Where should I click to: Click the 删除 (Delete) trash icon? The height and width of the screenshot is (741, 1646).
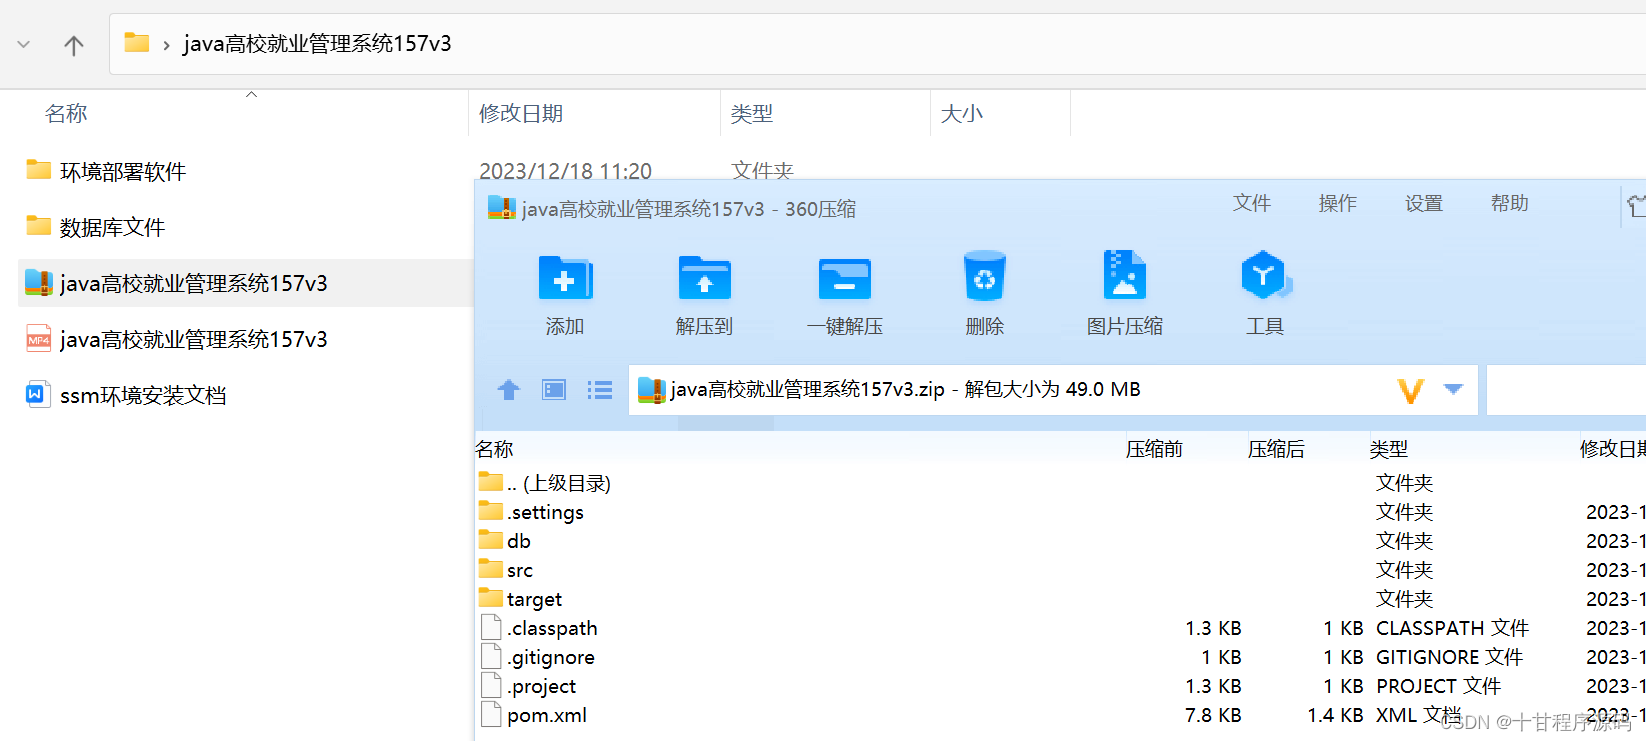(984, 276)
